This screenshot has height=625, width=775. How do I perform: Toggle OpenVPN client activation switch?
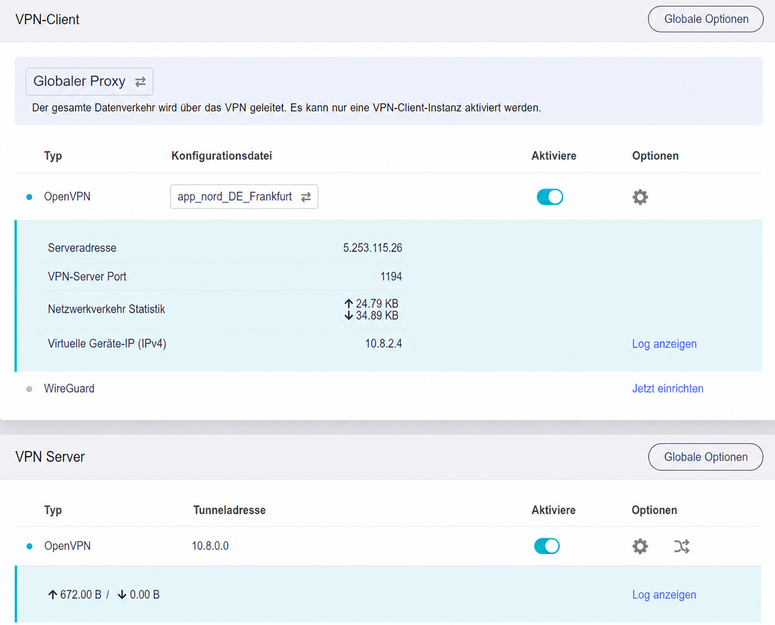pyautogui.click(x=550, y=197)
